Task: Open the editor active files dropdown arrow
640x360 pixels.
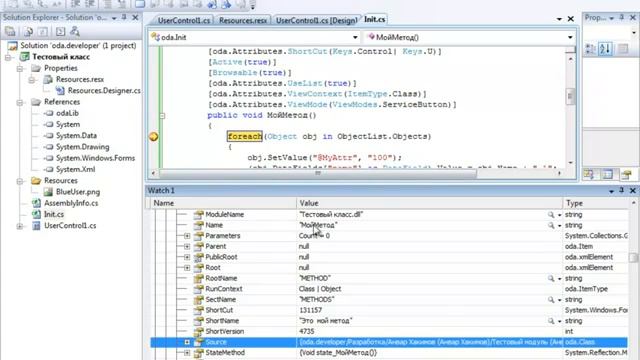Action: 559,19
